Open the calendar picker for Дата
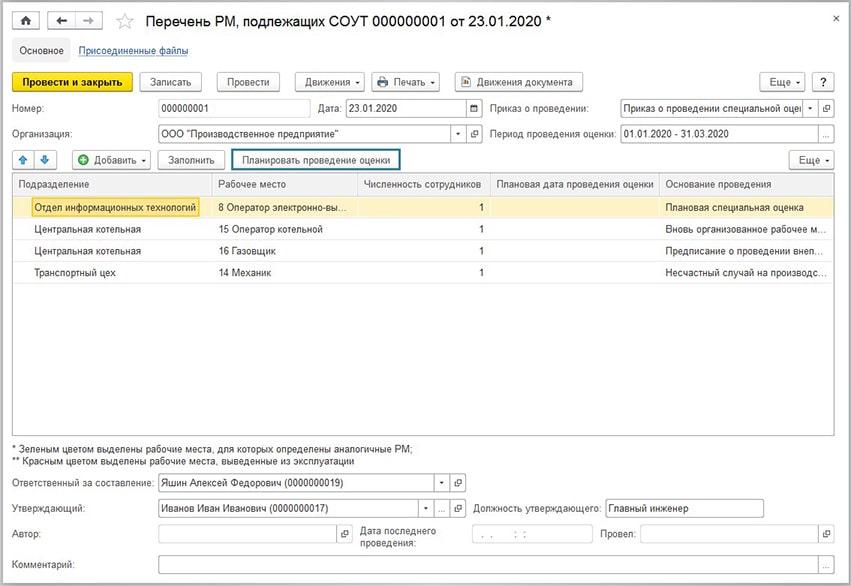 coord(474,109)
